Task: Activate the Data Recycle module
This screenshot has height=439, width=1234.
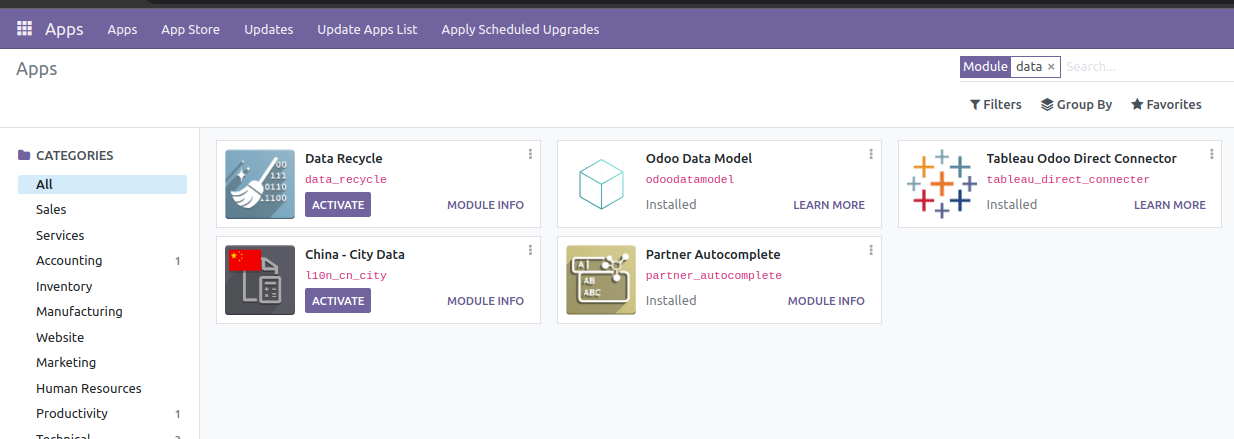Action: [x=338, y=205]
